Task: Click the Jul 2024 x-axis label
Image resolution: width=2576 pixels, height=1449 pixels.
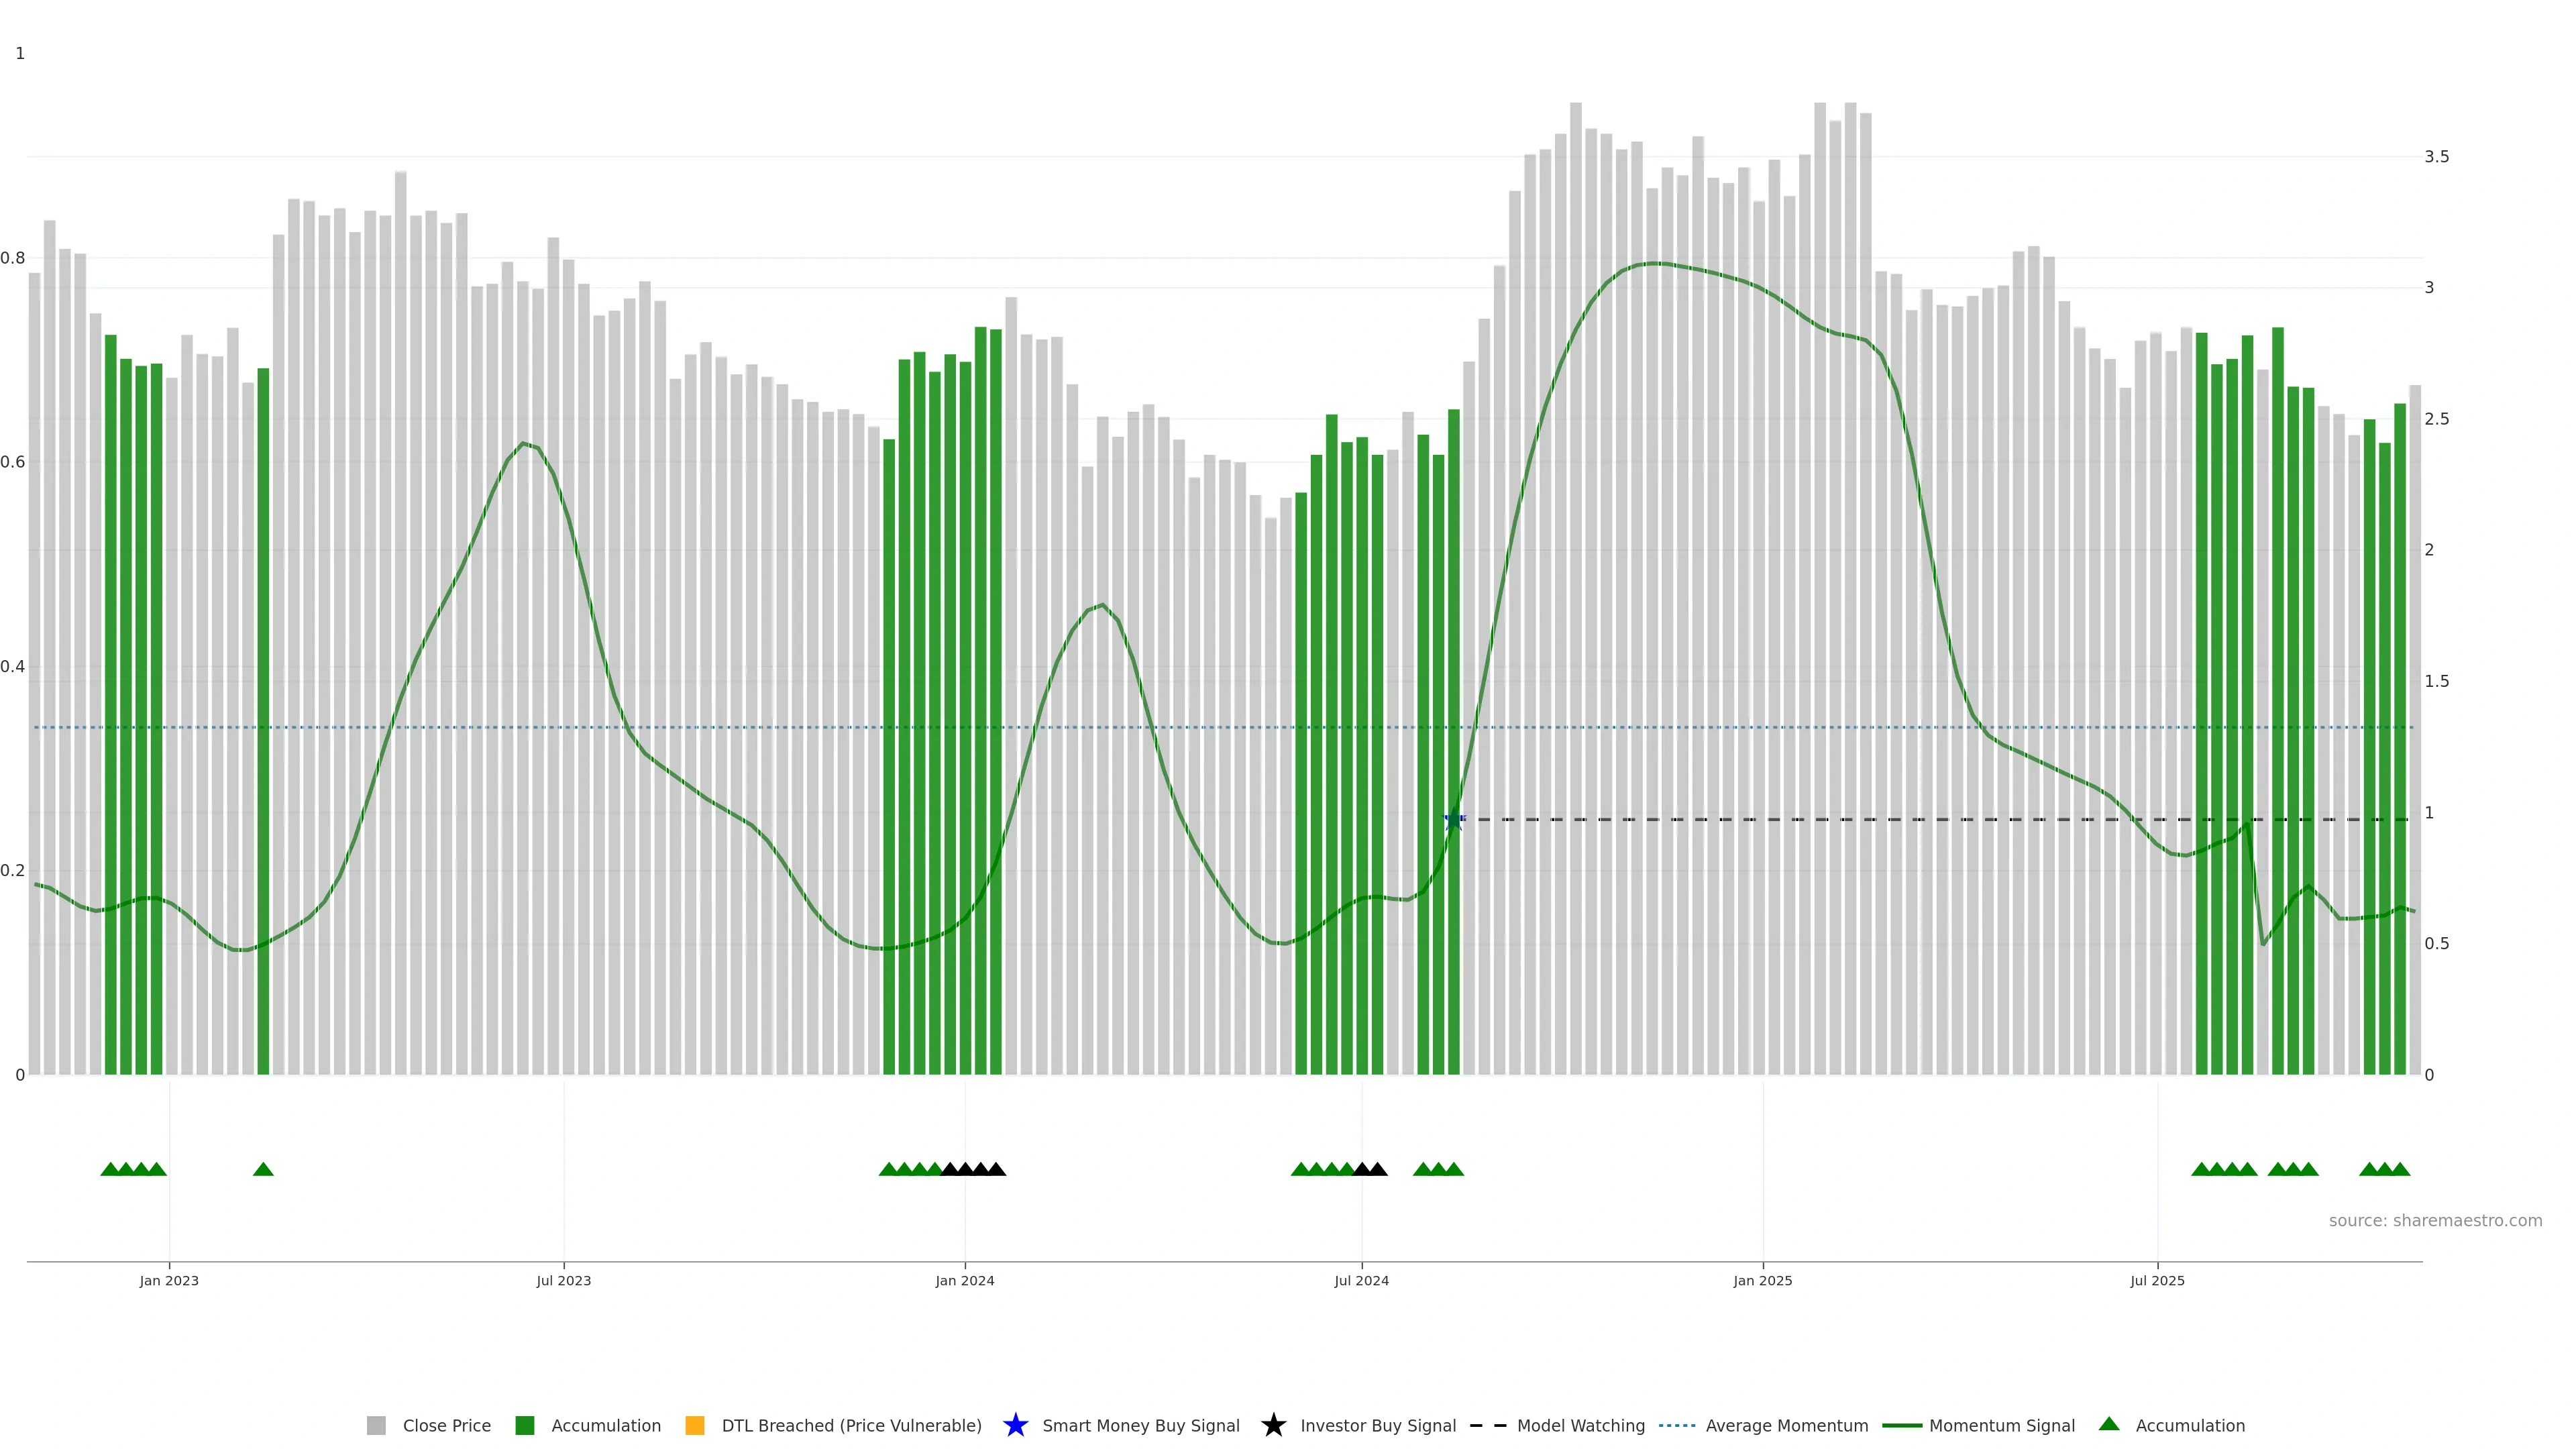Action: coord(1361,1280)
